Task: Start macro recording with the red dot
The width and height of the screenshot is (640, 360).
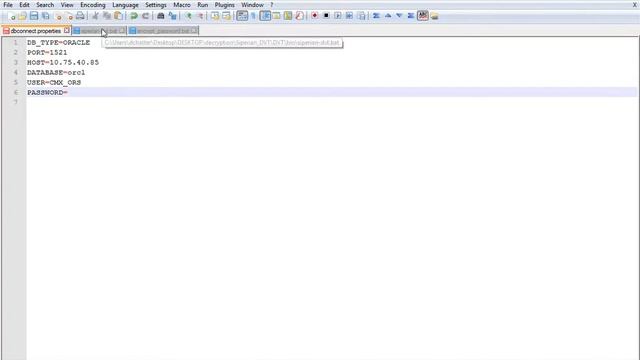Action: pos(315,16)
